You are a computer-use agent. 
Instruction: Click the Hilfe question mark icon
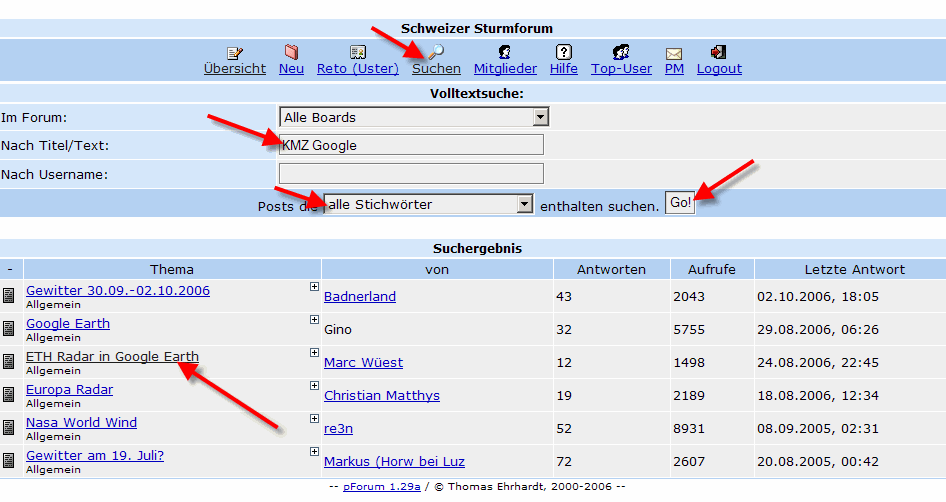pos(564,52)
